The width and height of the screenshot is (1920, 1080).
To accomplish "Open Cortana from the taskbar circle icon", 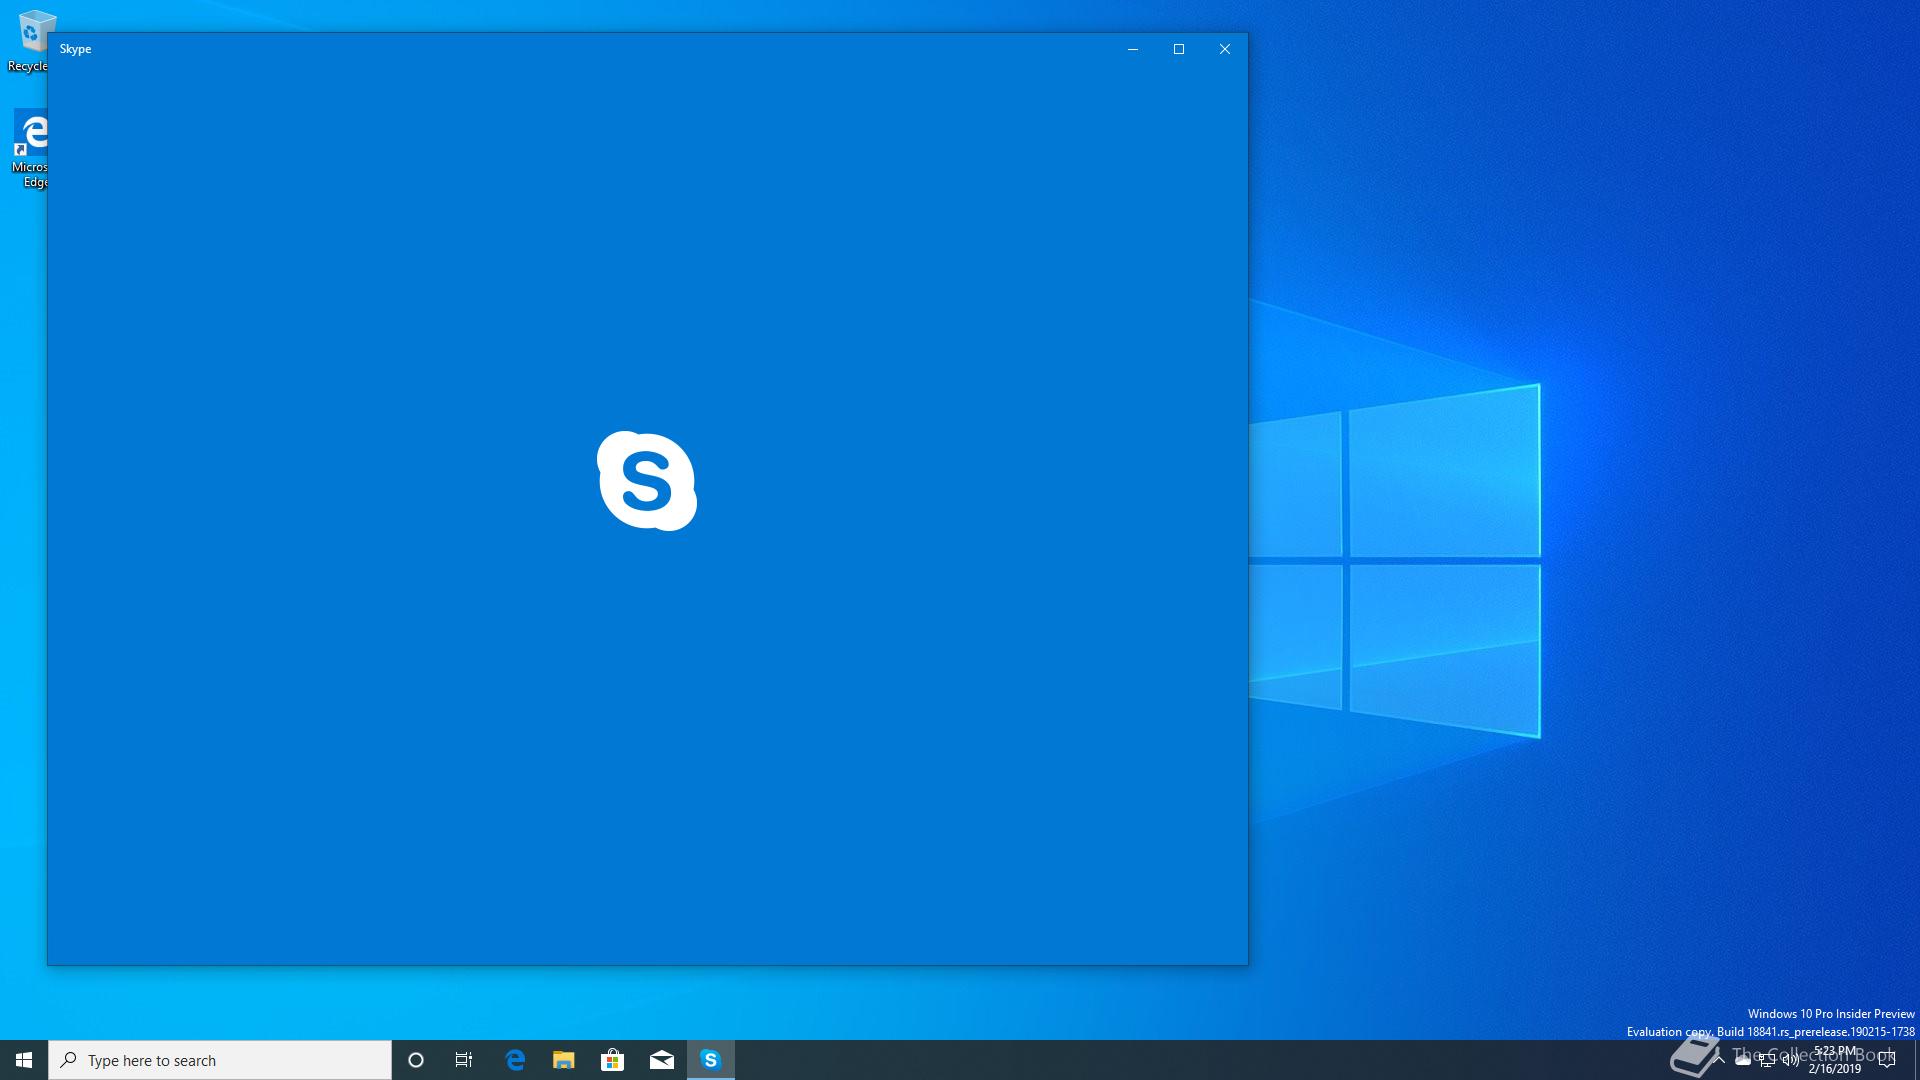I will coord(416,1060).
